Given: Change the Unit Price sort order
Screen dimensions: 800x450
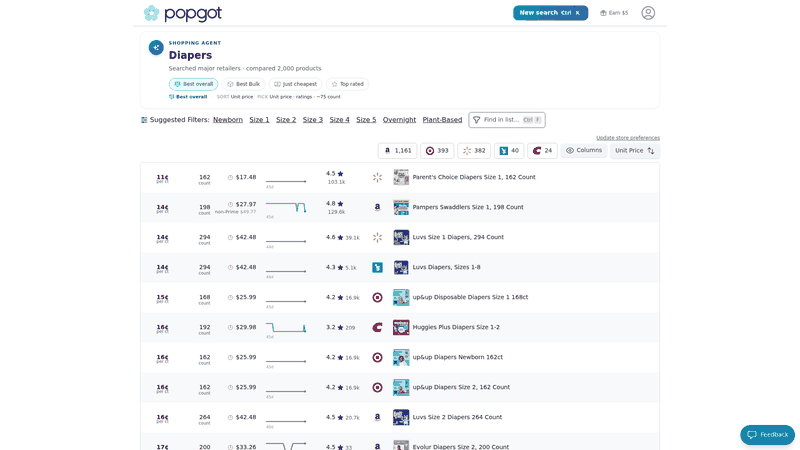Looking at the screenshot, I should click(635, 151).
